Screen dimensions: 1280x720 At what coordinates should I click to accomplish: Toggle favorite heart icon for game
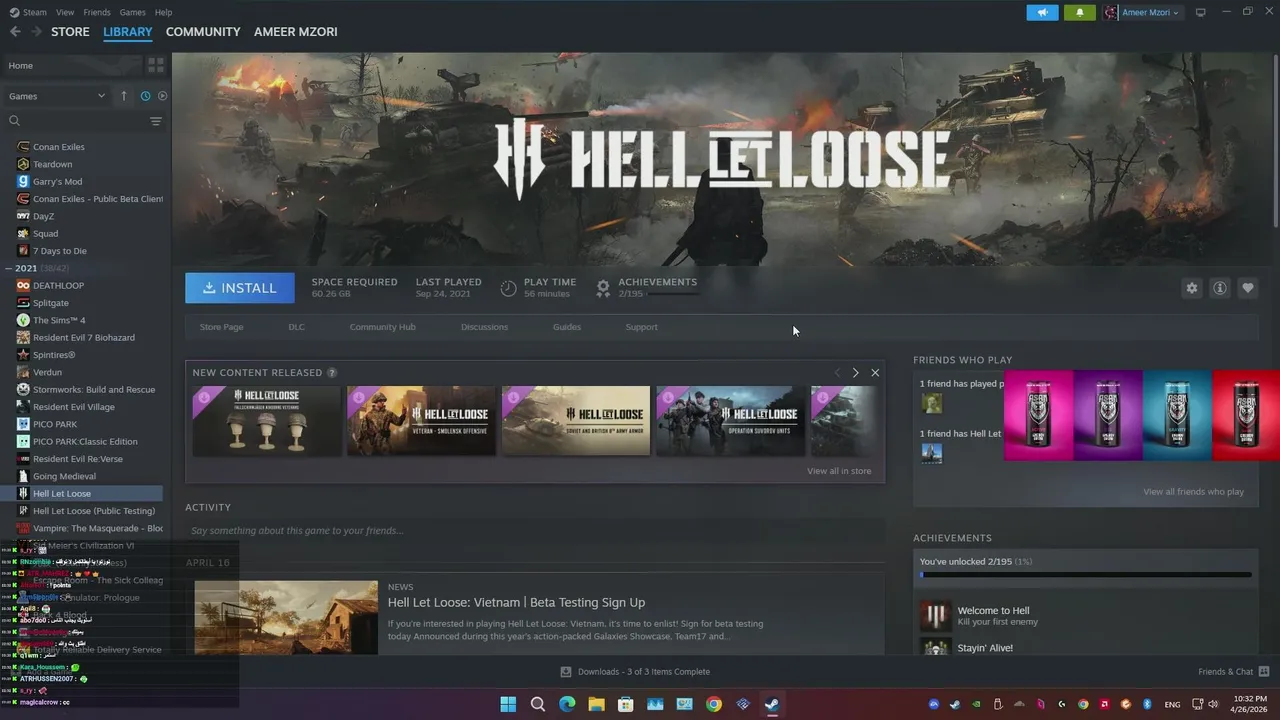1248,288
